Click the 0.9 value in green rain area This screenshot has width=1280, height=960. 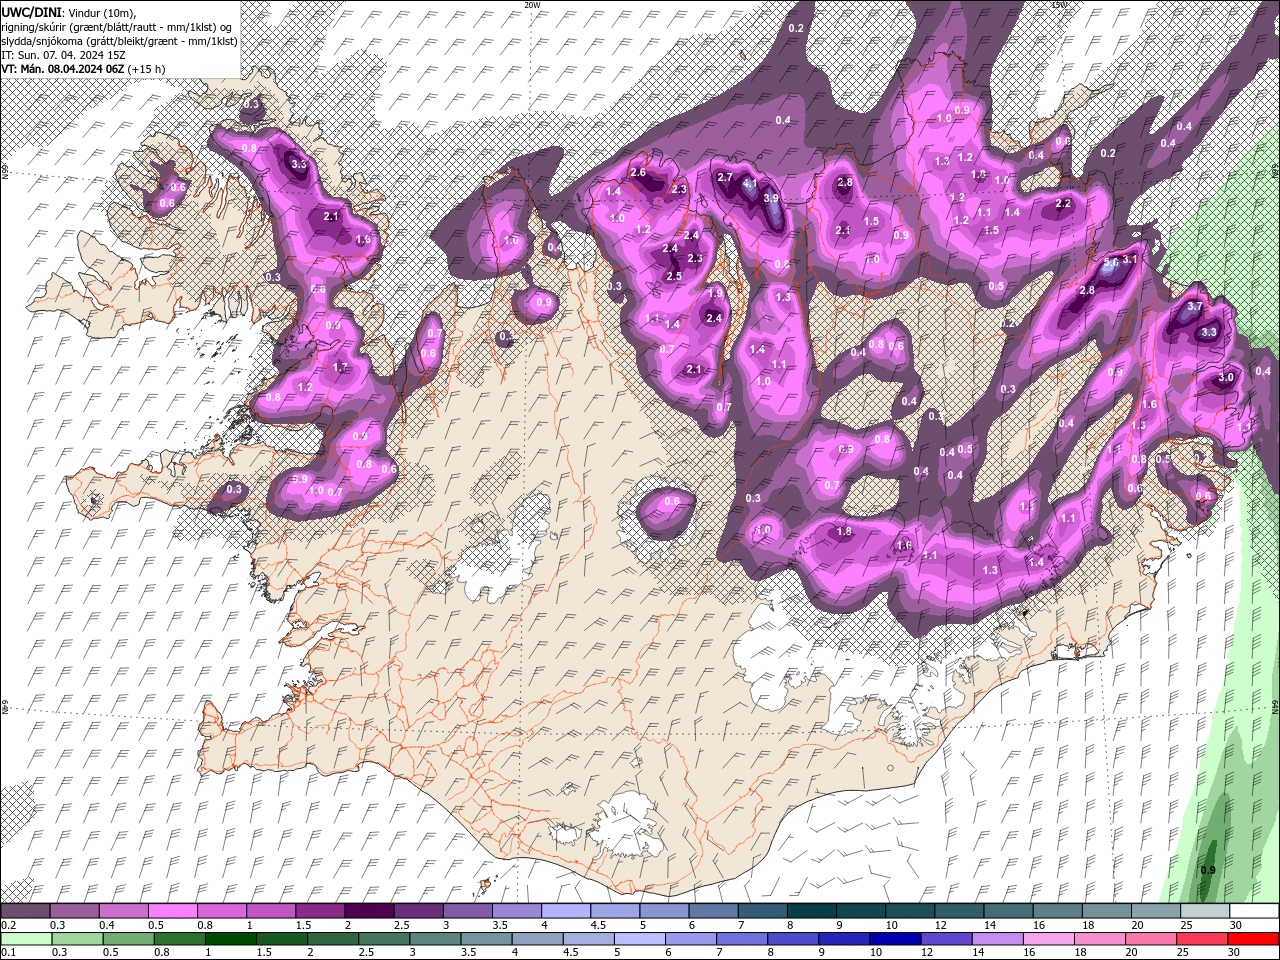[1208, 870]
